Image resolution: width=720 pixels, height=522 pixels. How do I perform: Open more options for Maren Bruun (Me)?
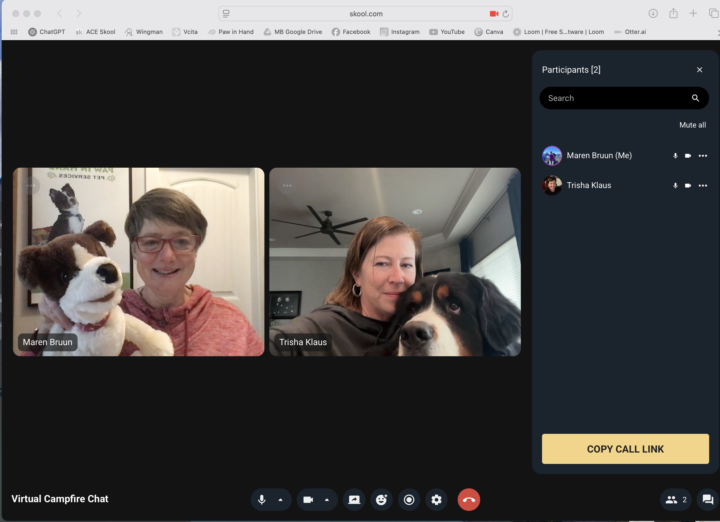(x=703, y=156)
